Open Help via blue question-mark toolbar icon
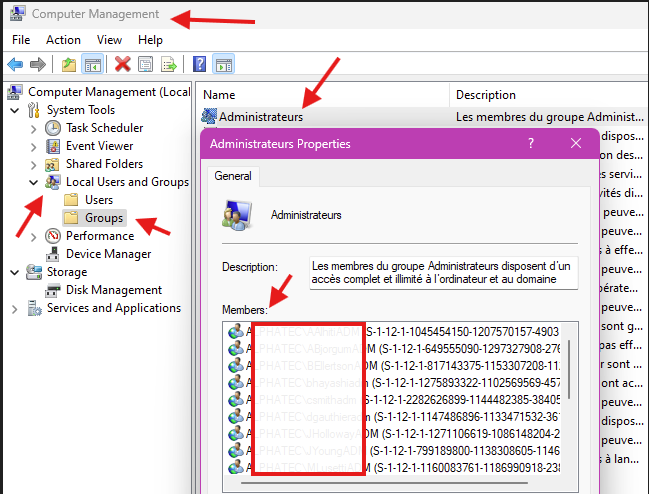Screen dimensions: 649x494 point(199,65)
